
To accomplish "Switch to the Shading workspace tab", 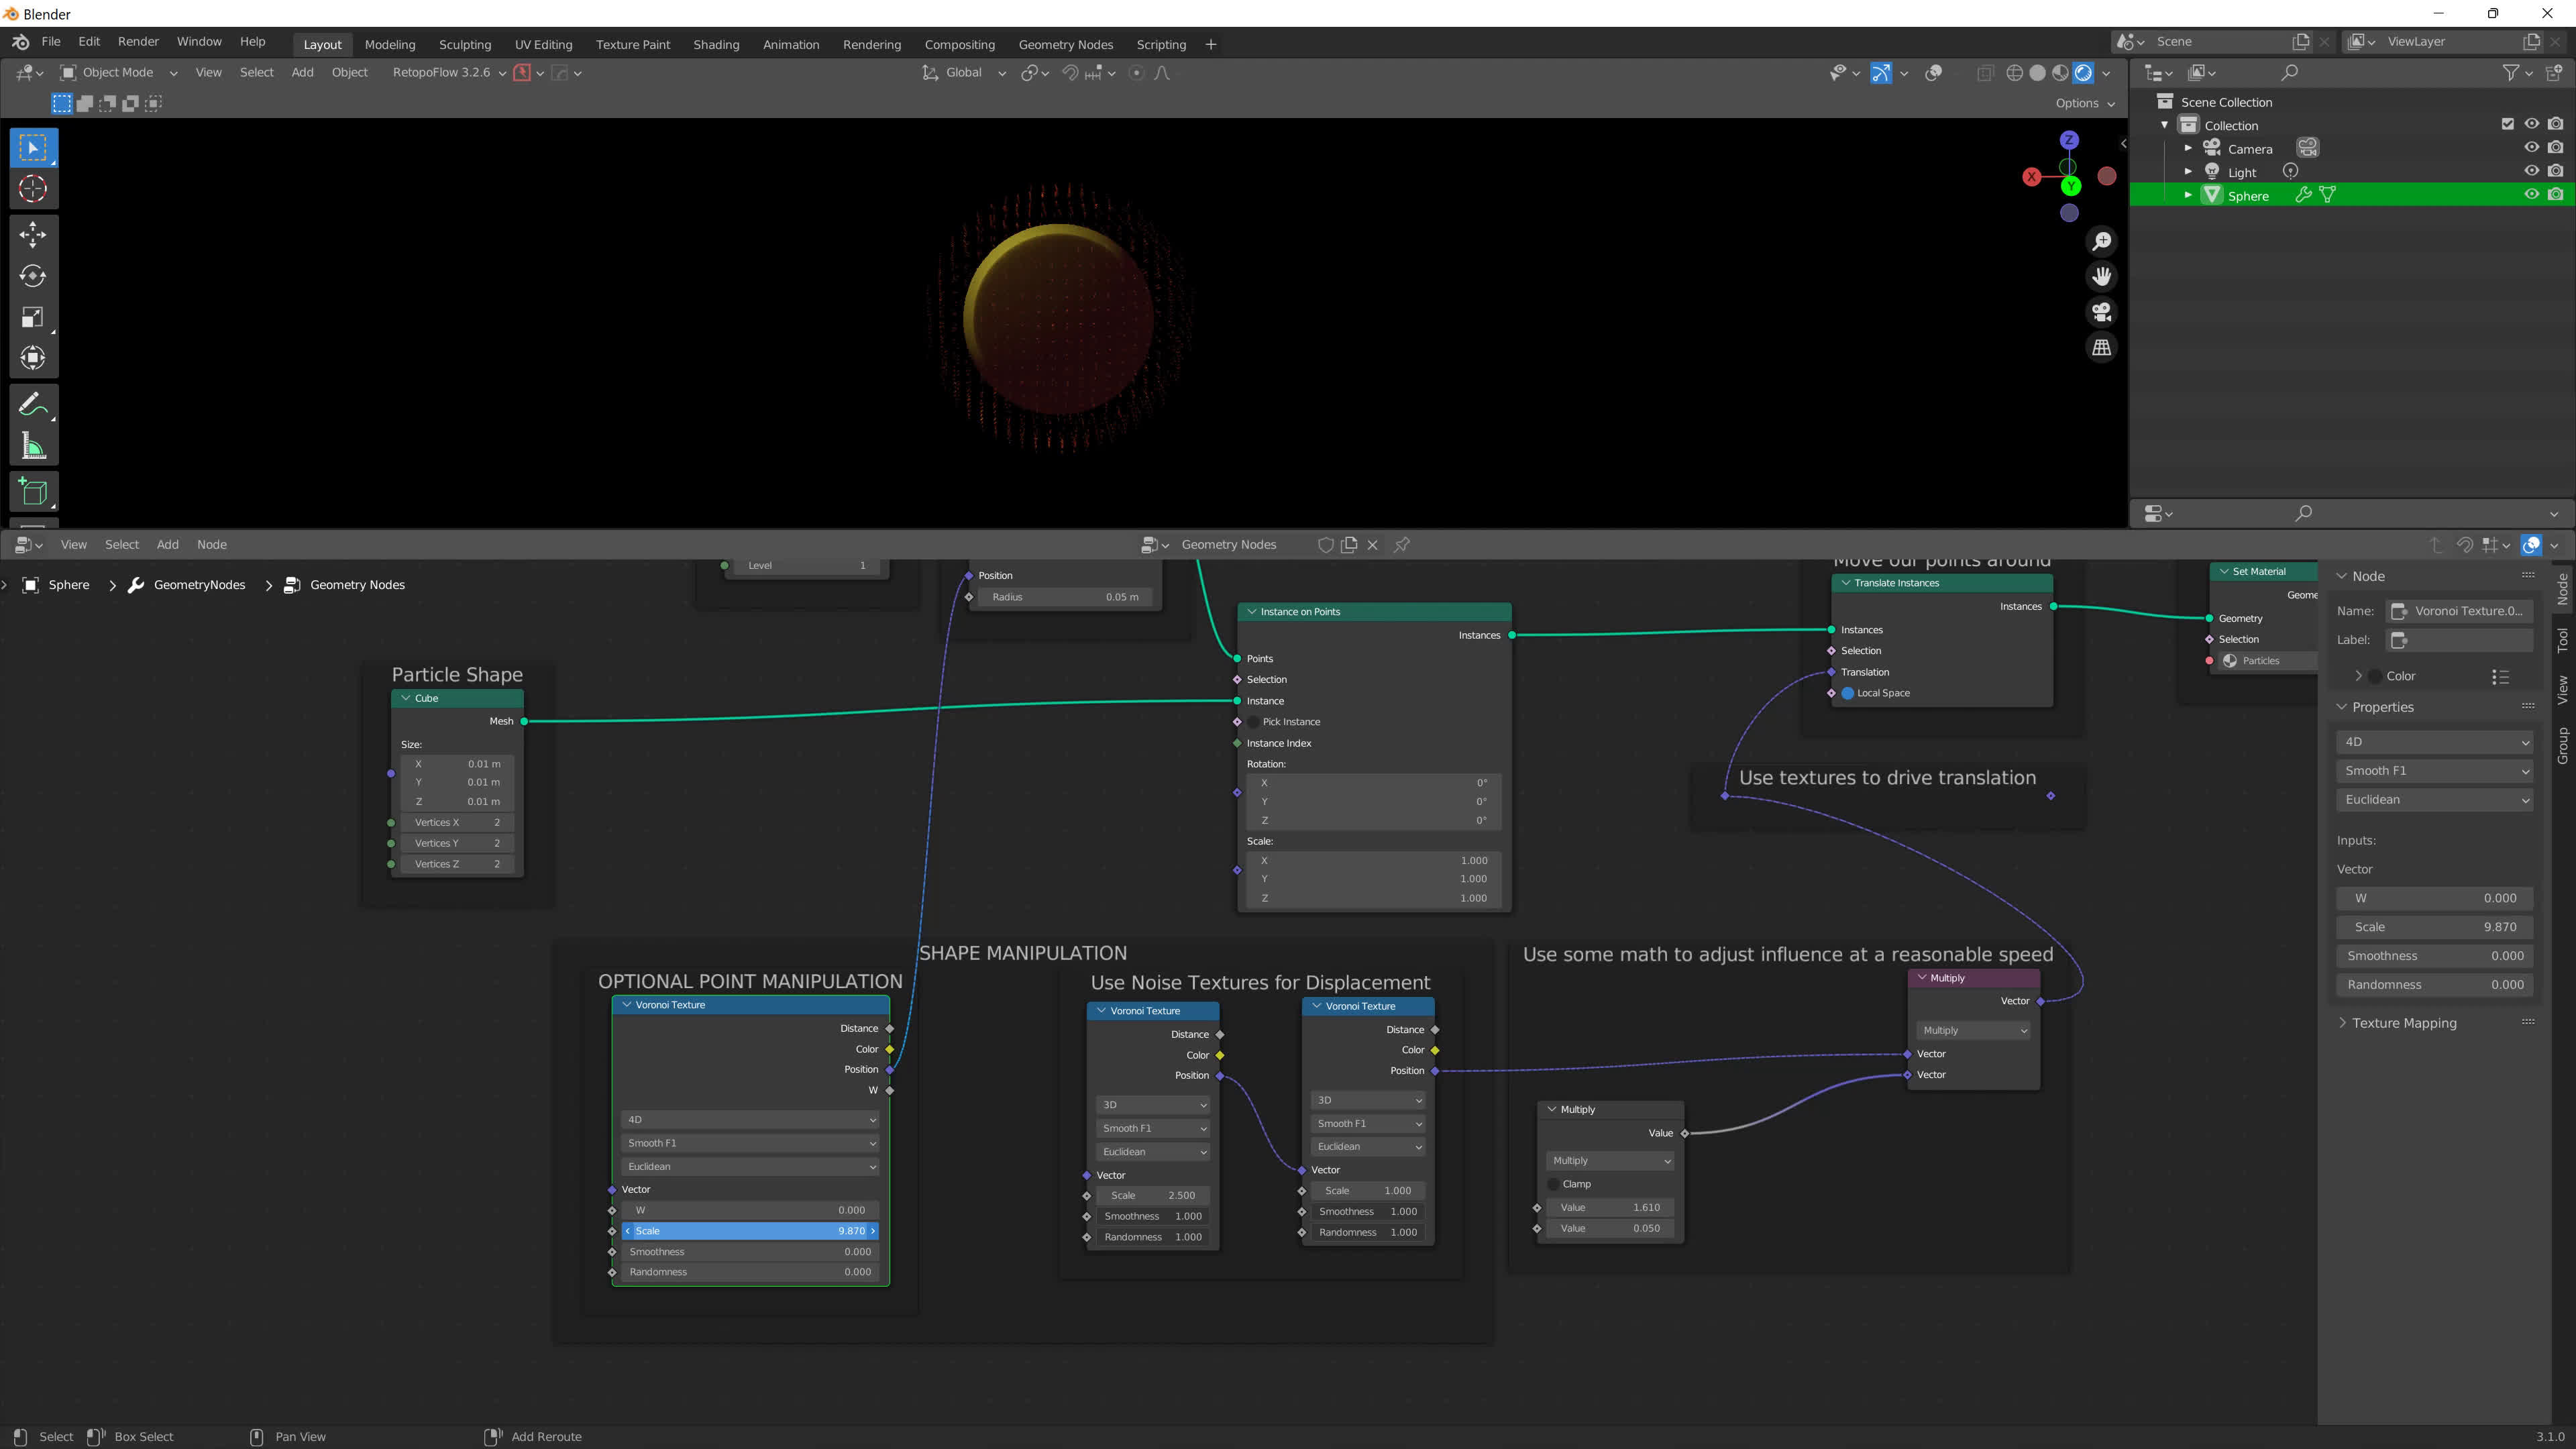I will [716, 44].
